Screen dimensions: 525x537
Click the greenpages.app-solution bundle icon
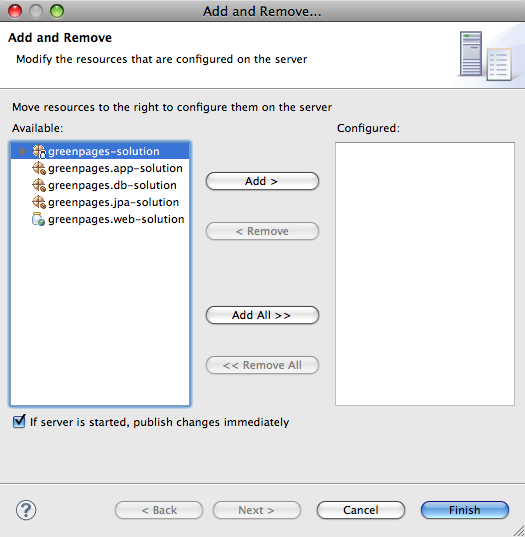(39, 168)
